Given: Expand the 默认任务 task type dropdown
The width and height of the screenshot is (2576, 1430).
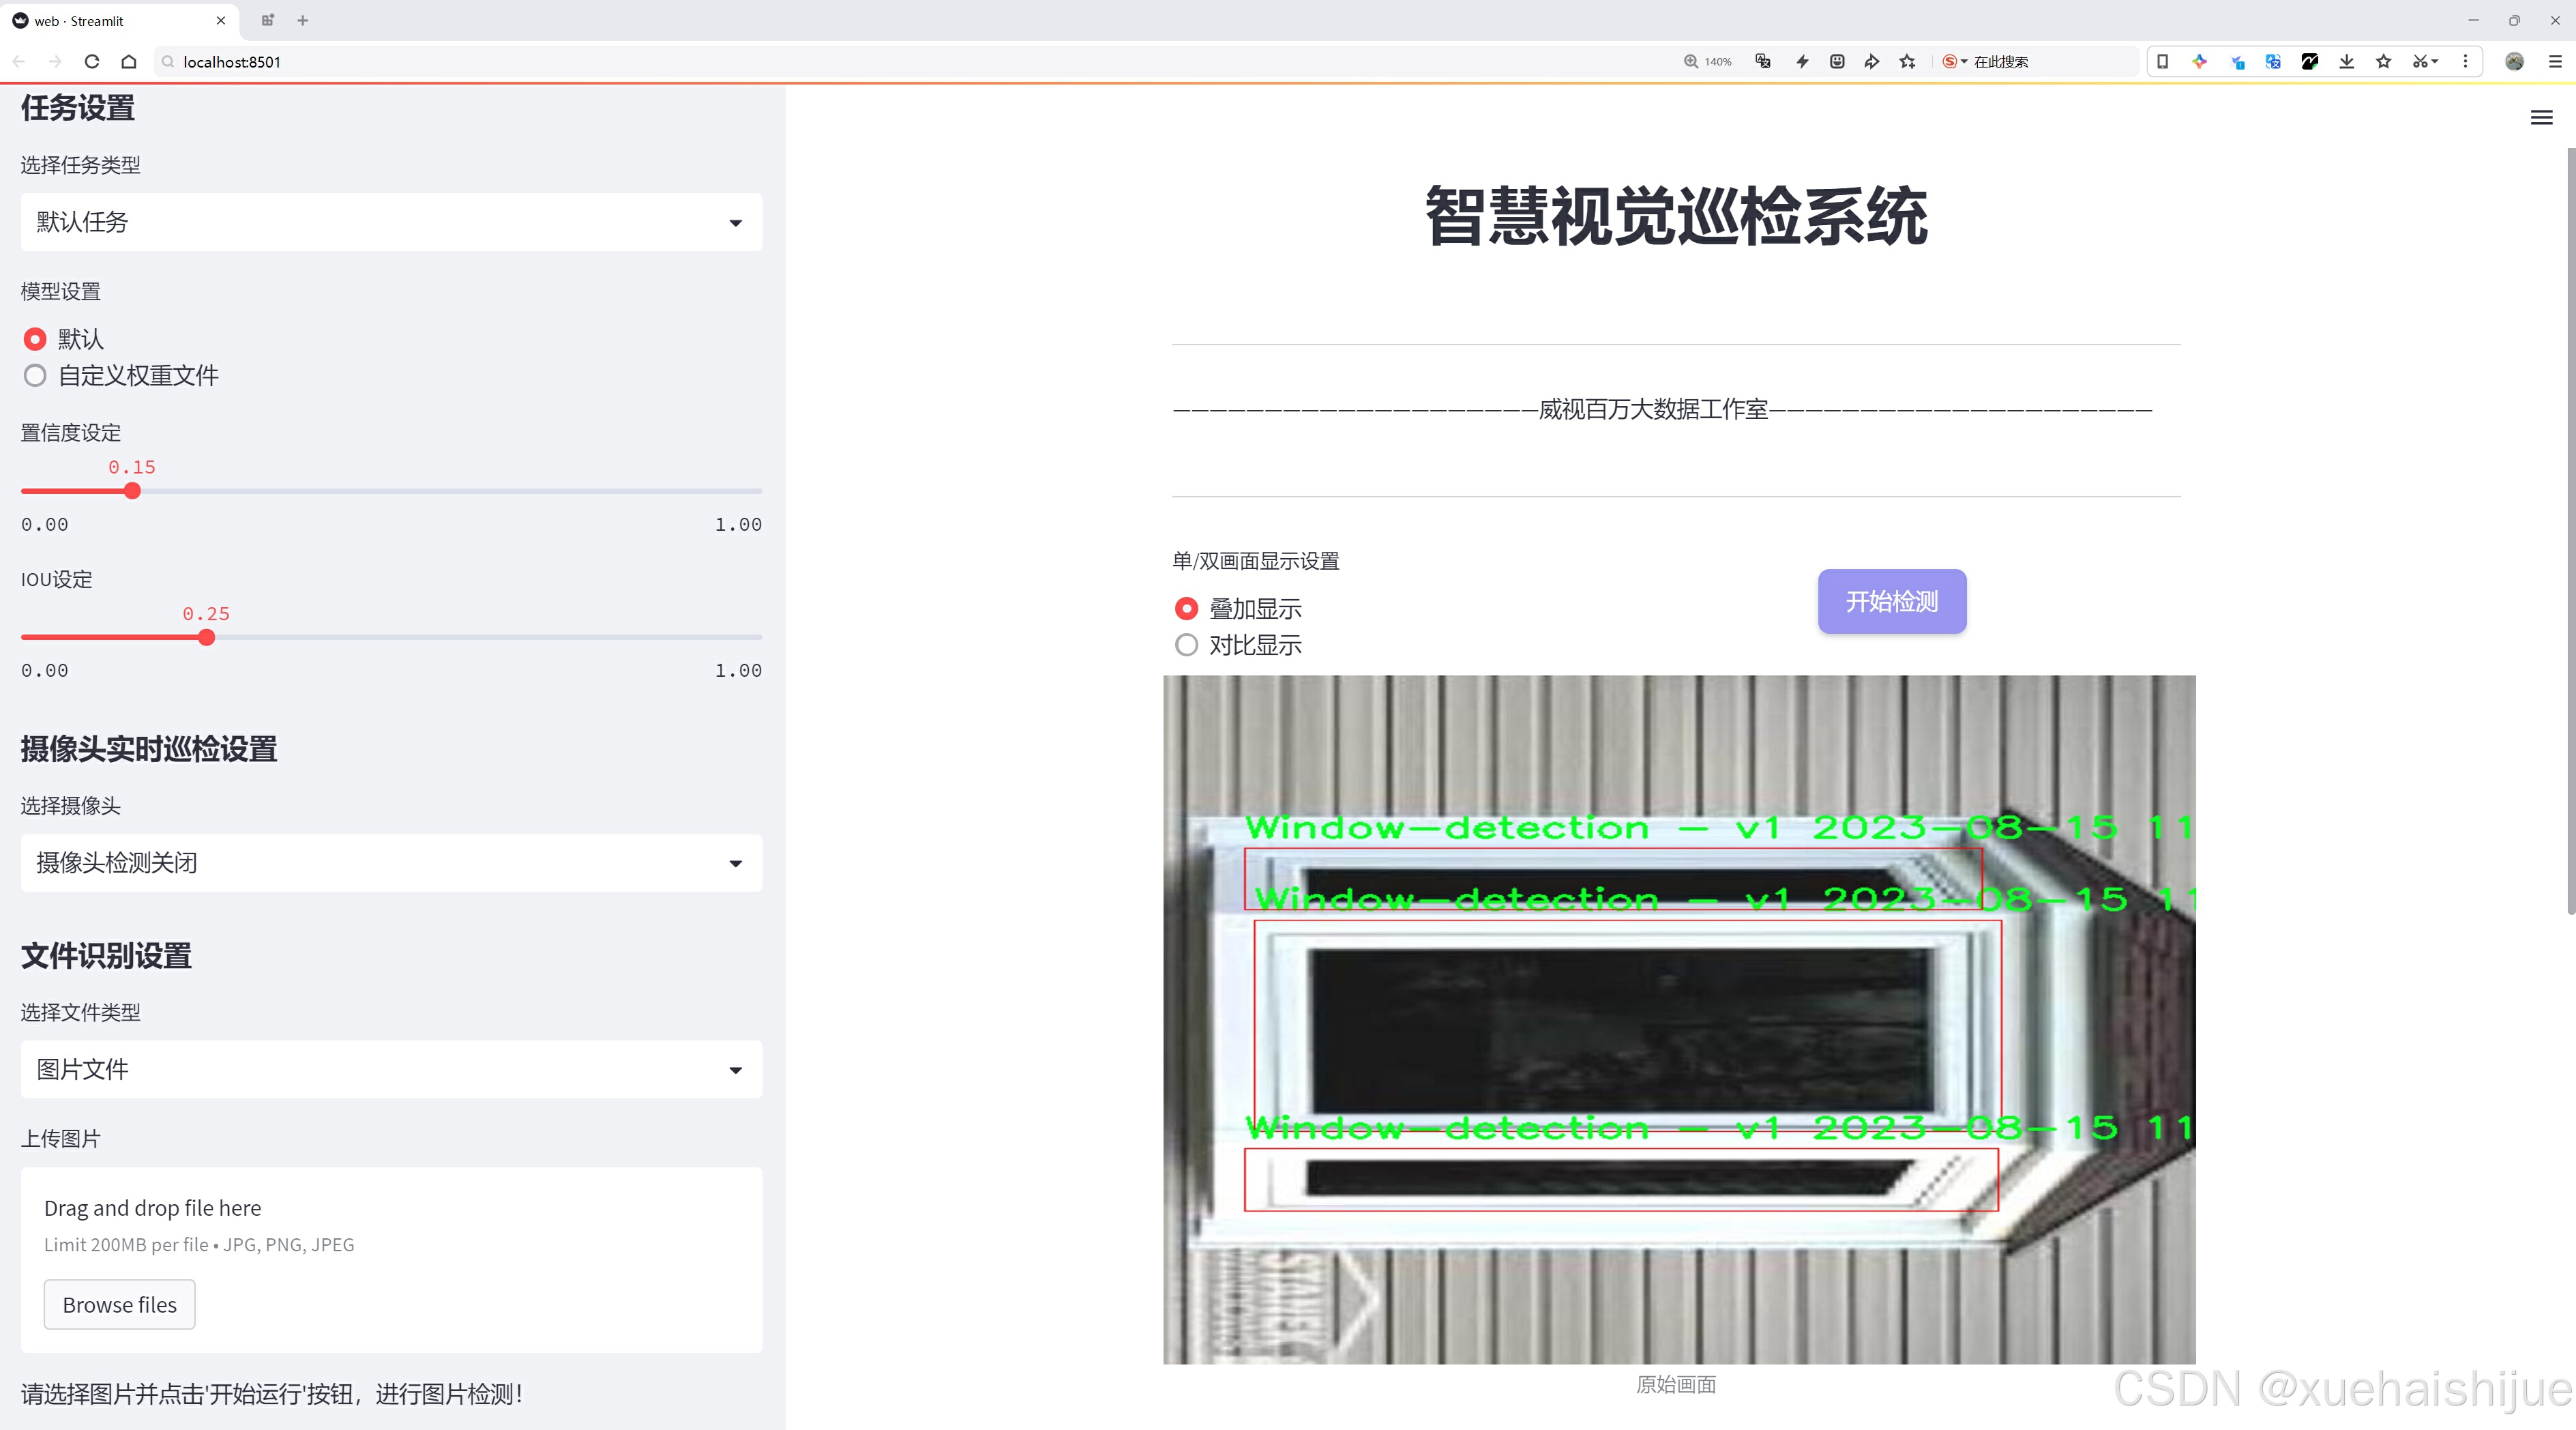Looking at the screenshot, I should pos(391,222).
